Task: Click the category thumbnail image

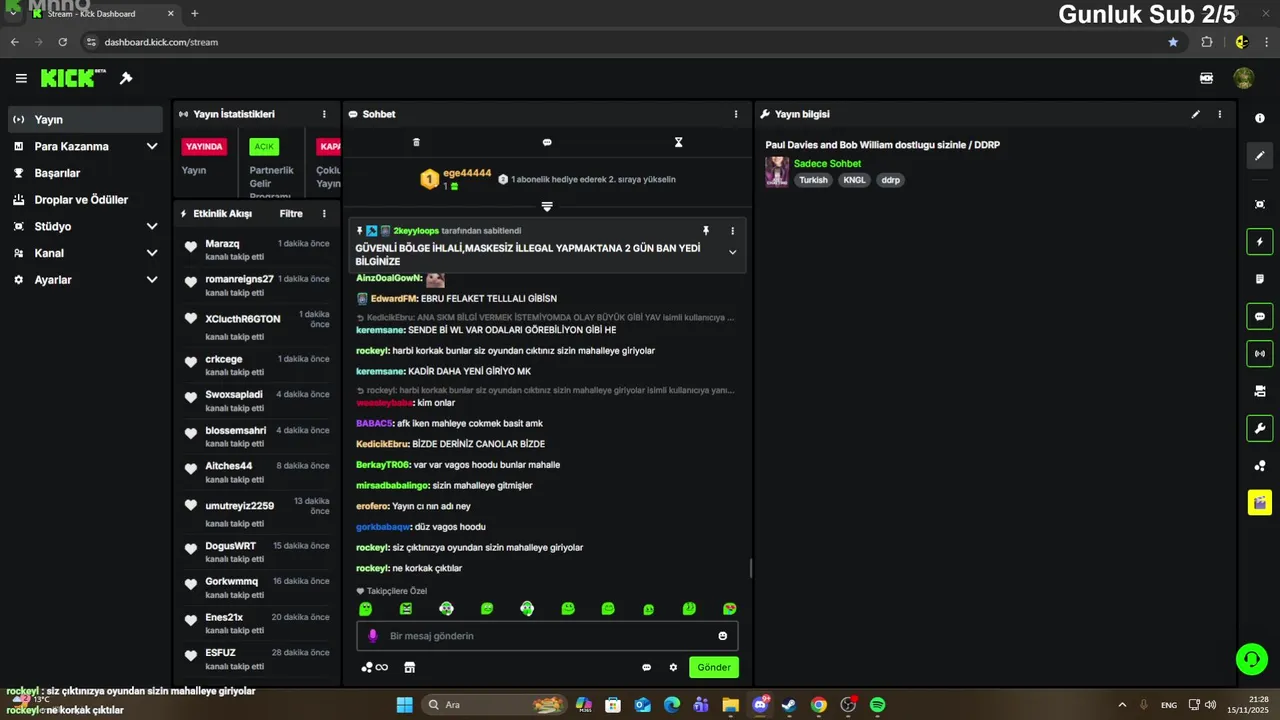Action: click(x=777, y=172)
